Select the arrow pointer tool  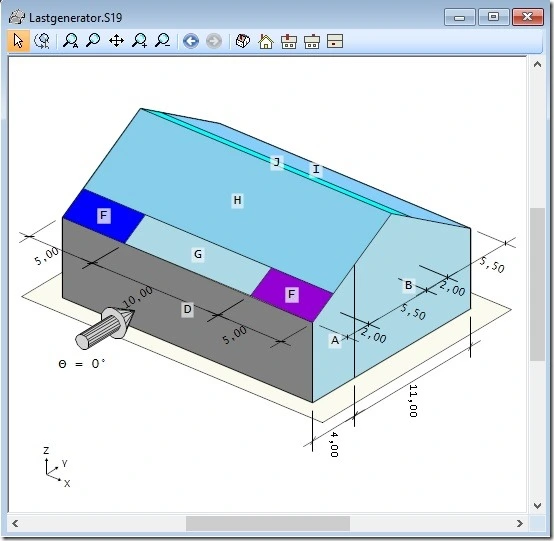18,41
